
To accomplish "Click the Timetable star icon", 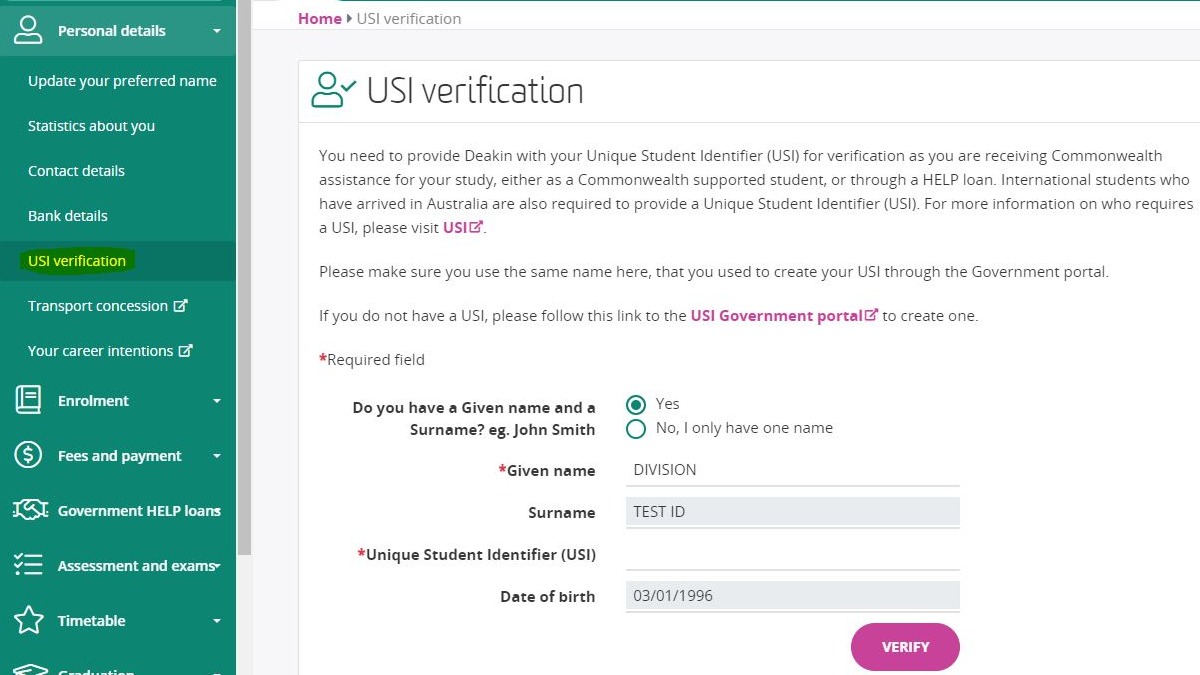I will tap(29, 620).
